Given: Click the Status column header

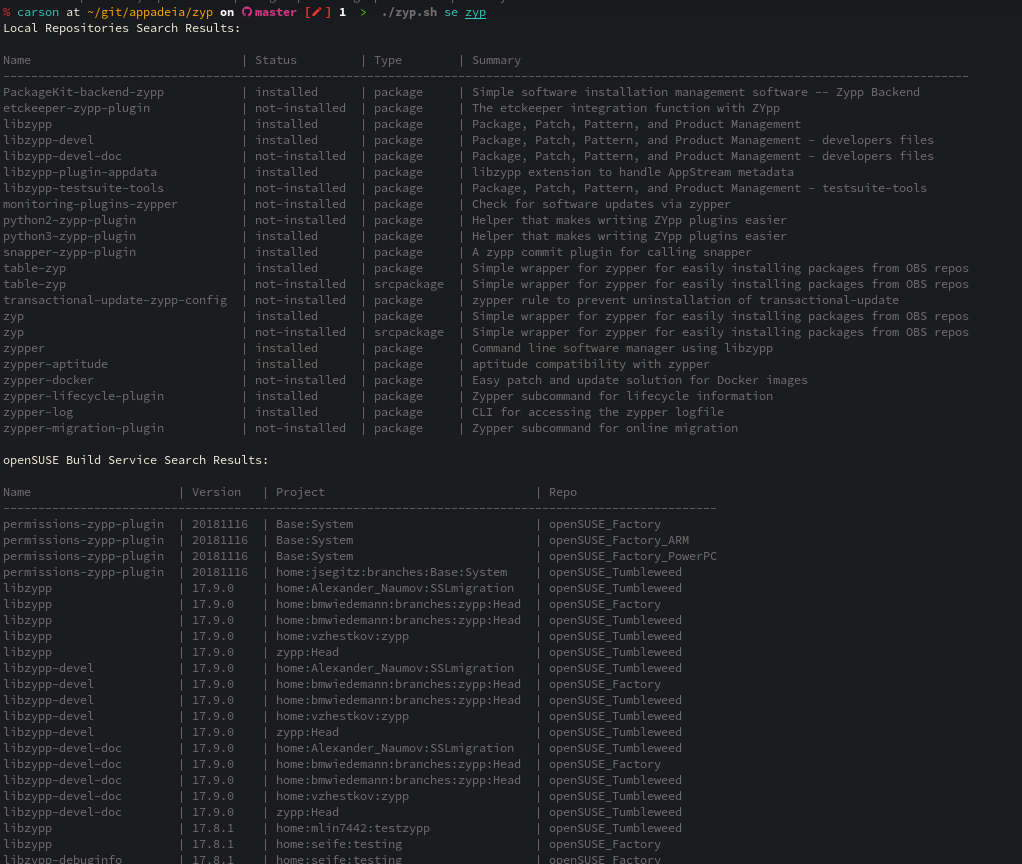Looking at the screenshot, I should click(x=276, y=60).
